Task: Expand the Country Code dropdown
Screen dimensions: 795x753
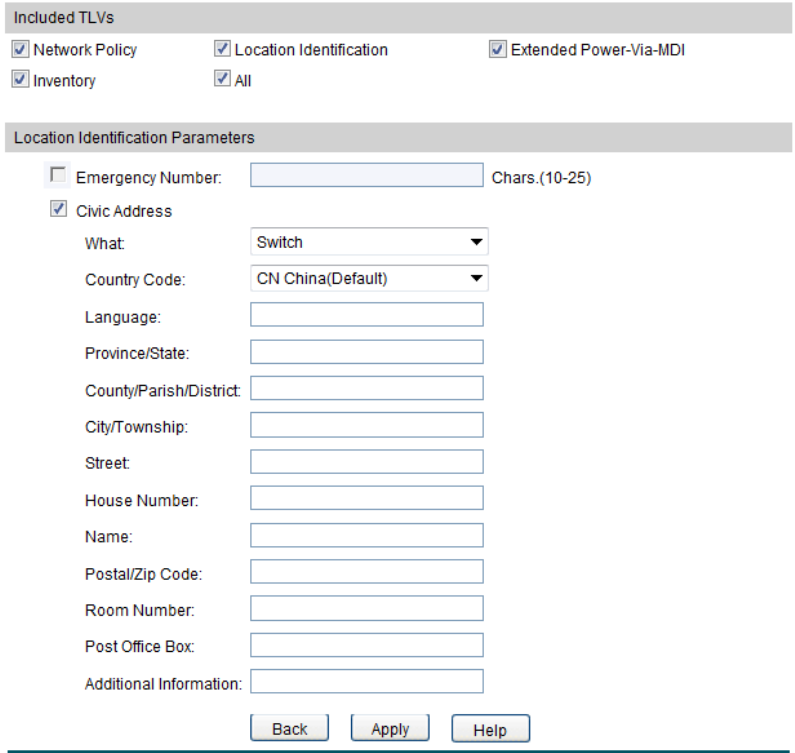Action: tap(368, 279)
